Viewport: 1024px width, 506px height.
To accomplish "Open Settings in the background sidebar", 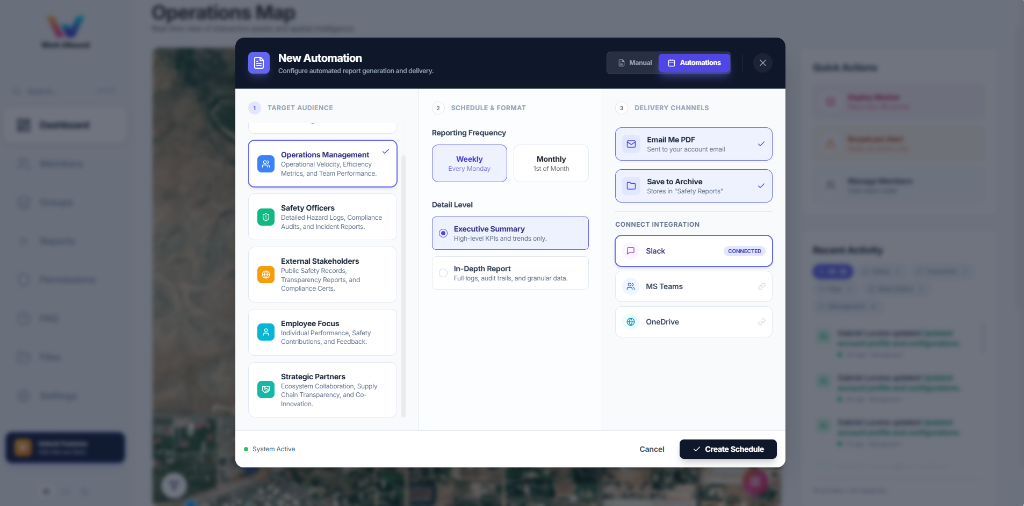I will coord(65,396).
